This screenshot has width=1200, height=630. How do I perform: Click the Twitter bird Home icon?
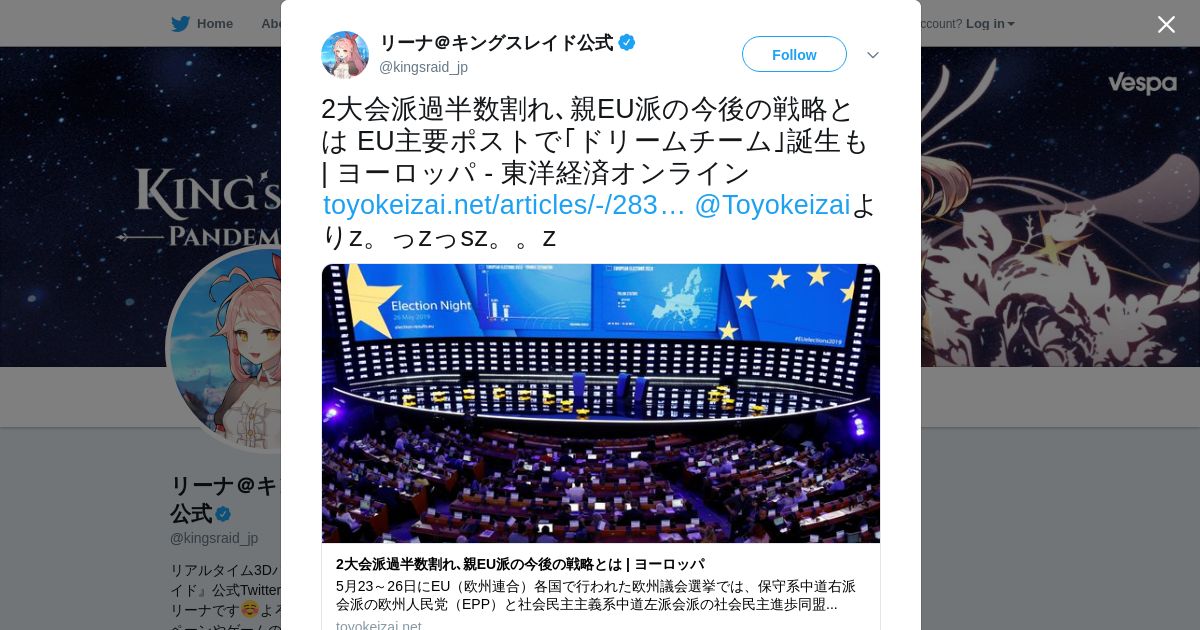180,24
